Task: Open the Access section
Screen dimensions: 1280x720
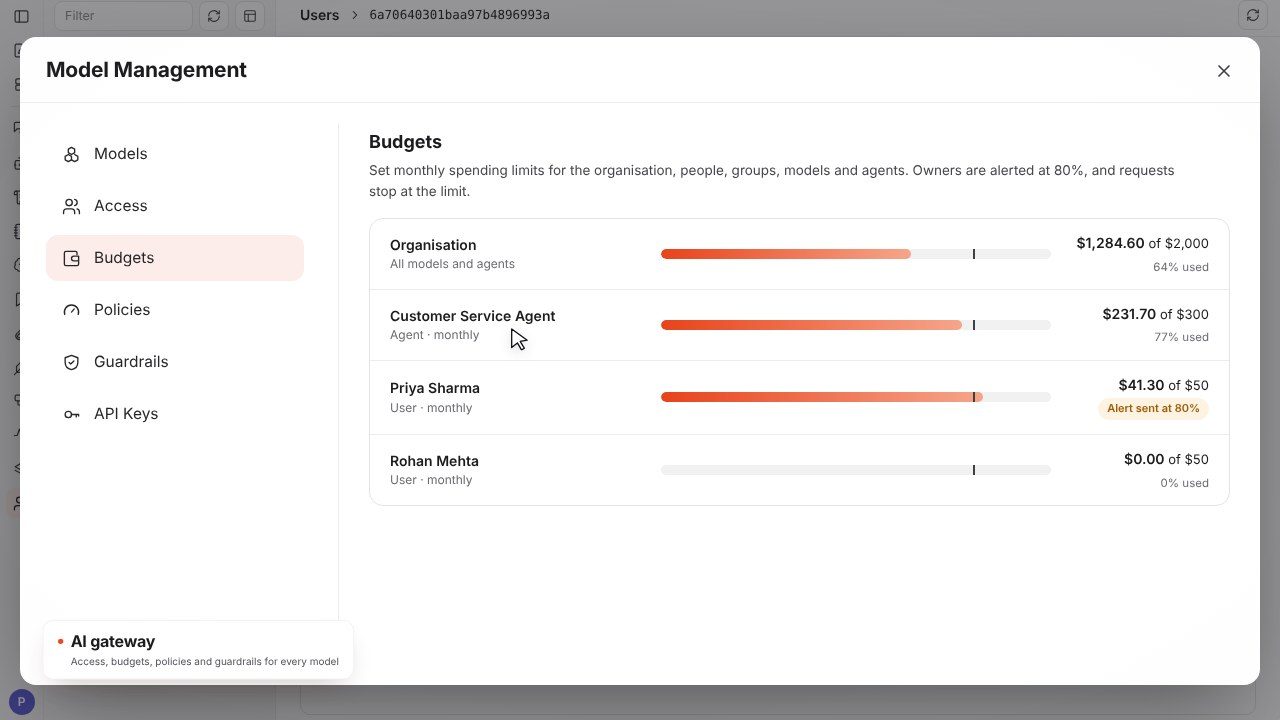Action: click(x=175, y=206)
